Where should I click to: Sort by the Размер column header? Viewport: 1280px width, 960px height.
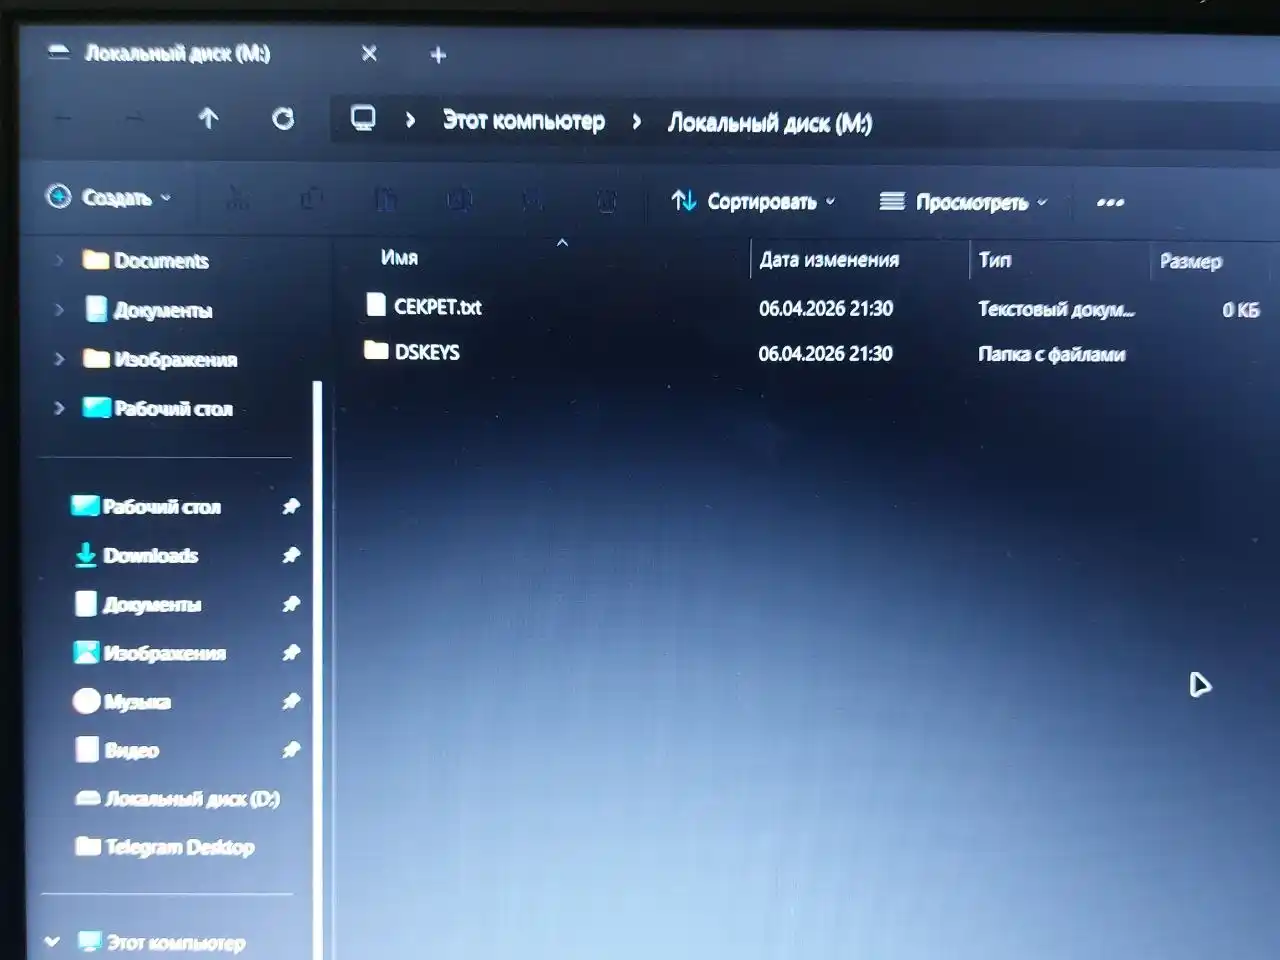click(x=1191, y=262)
